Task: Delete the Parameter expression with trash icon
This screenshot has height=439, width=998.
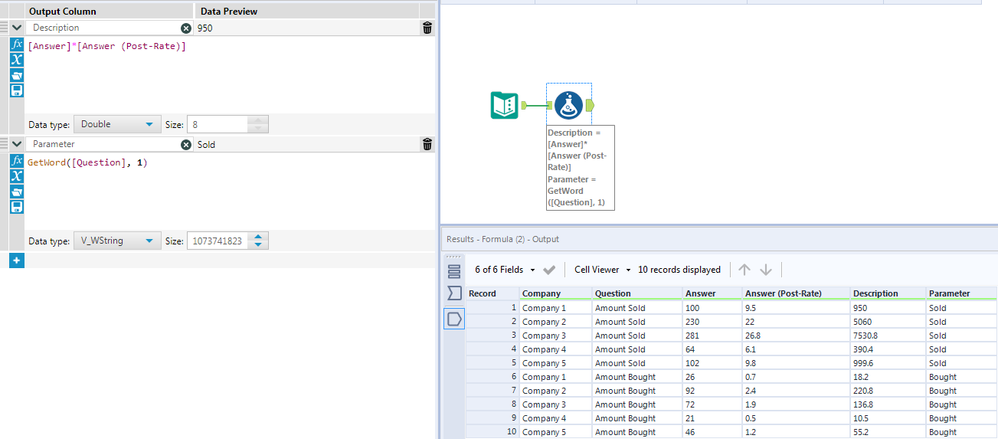Action: click(x=427, y=144)
